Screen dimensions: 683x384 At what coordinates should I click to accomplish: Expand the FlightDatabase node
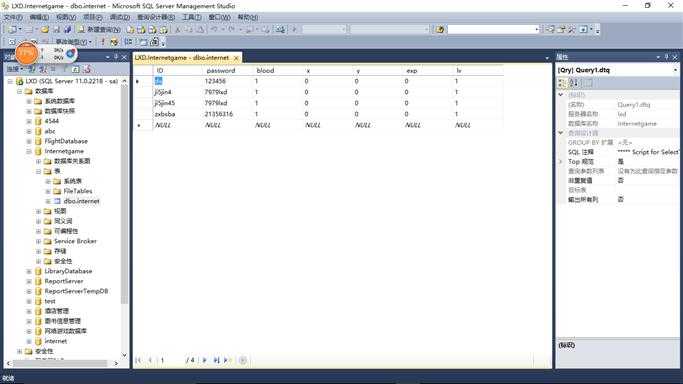(x=29, y=141)
